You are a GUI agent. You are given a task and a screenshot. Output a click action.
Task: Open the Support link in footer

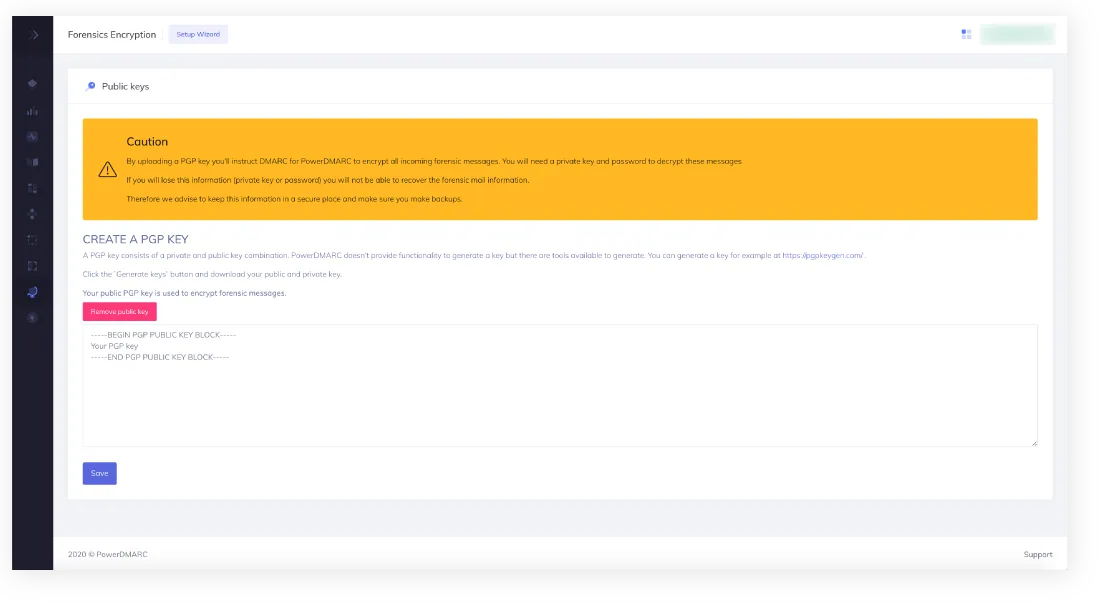click(x=1038, y=554)
